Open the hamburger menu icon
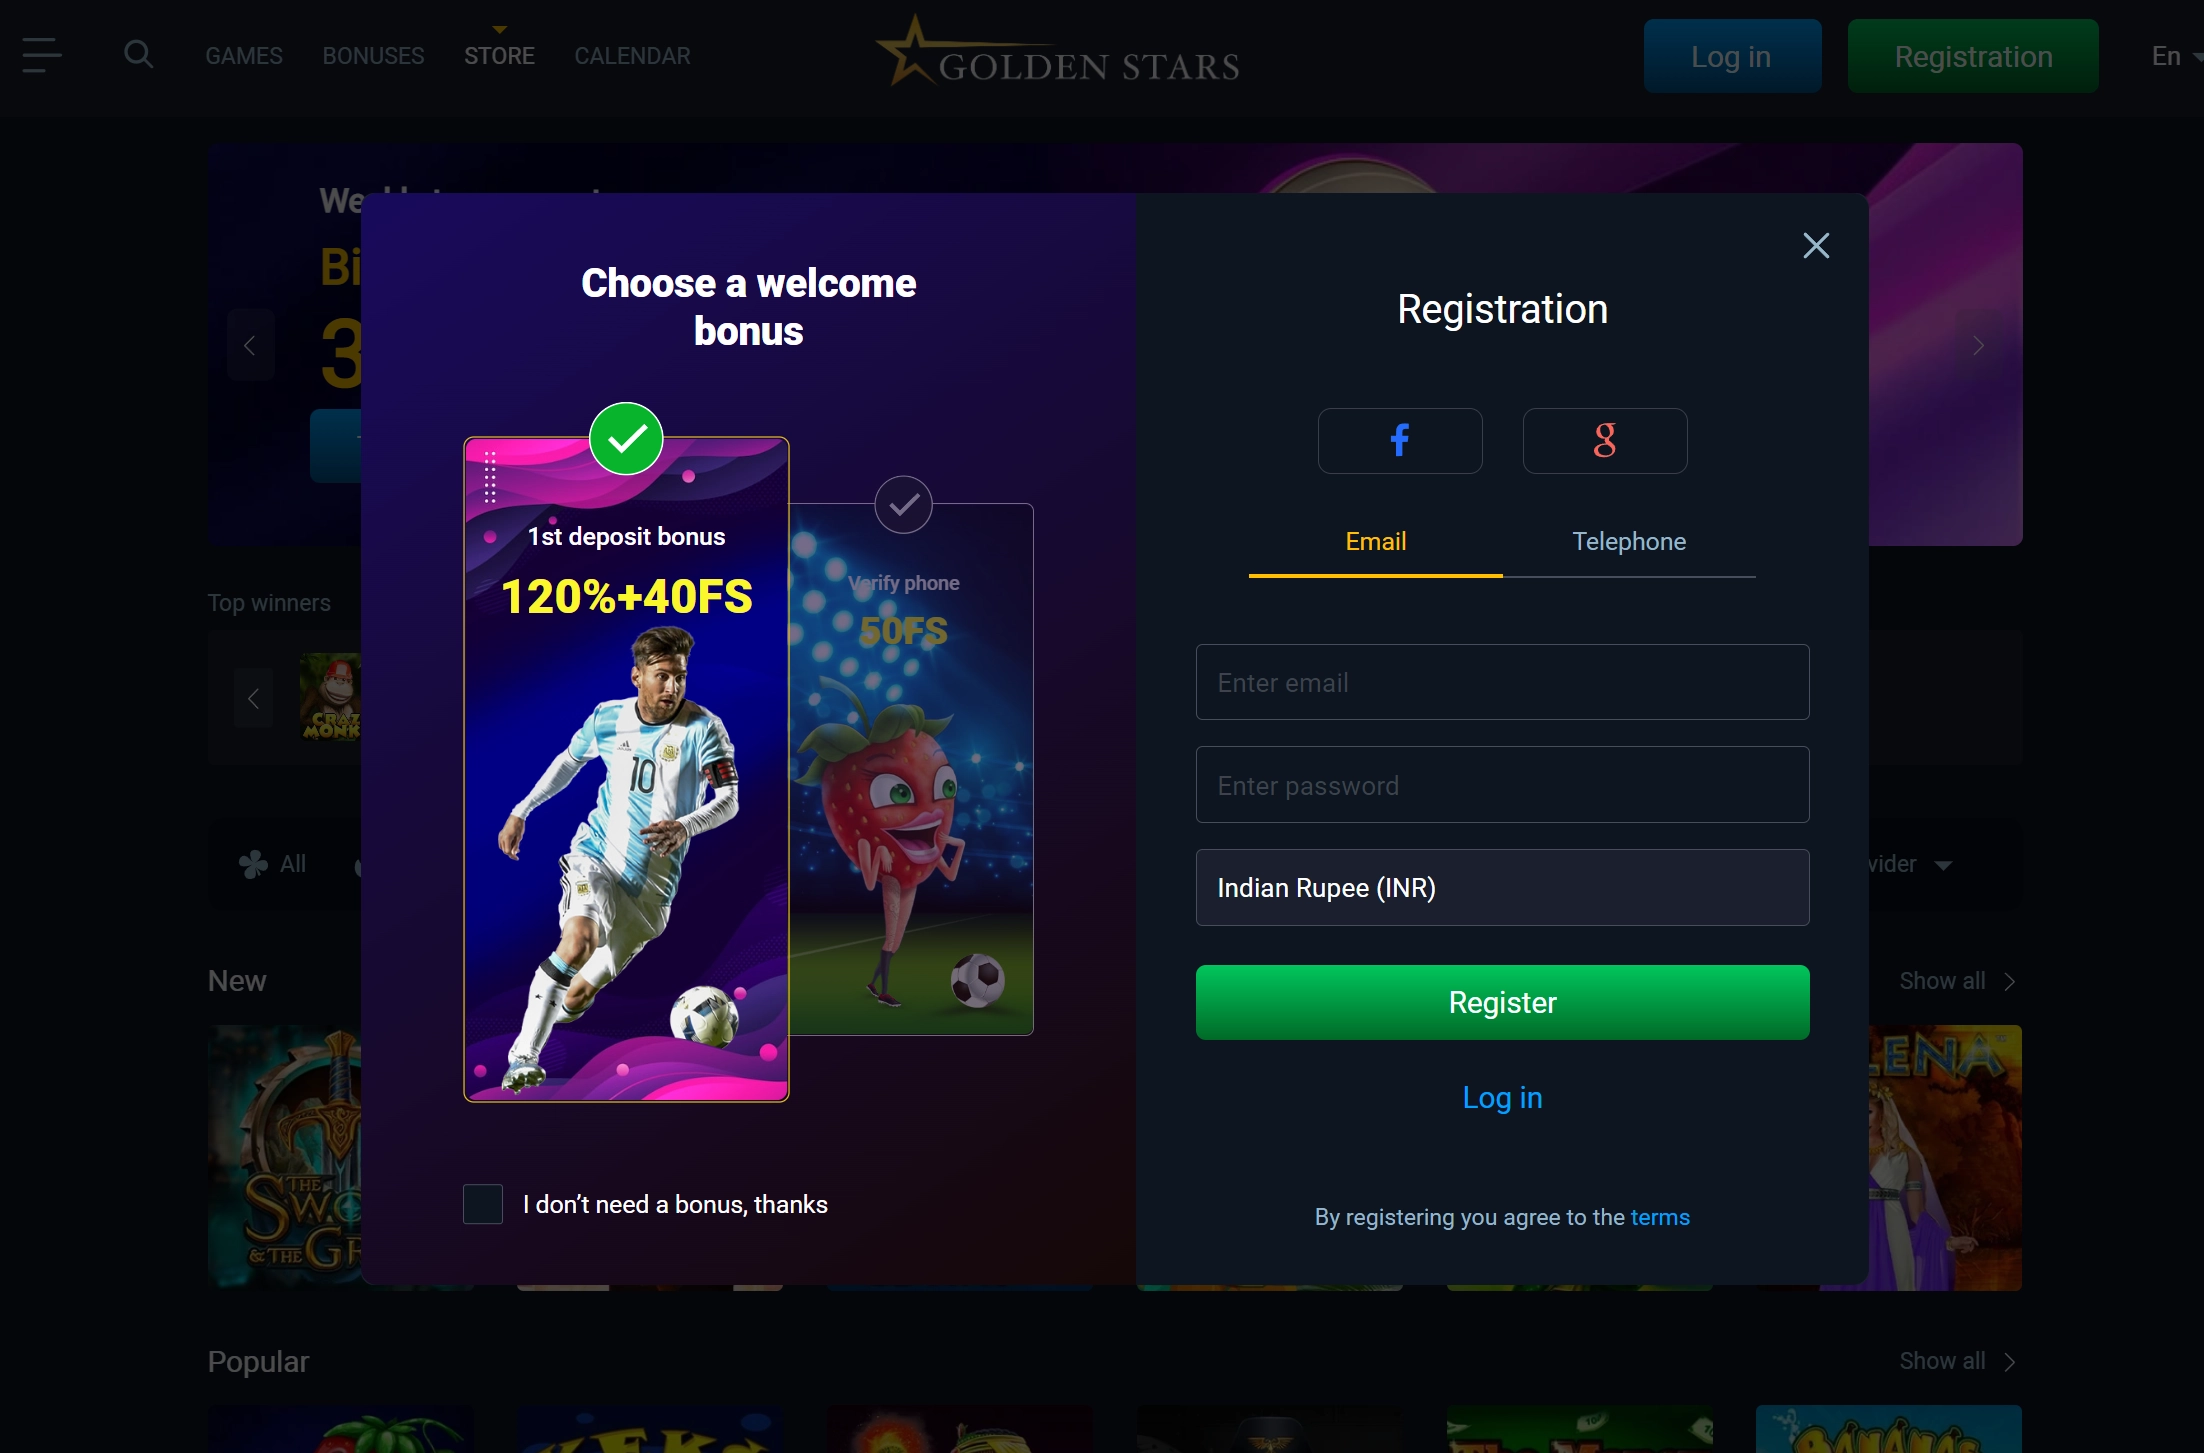 [x=42, y=55]
